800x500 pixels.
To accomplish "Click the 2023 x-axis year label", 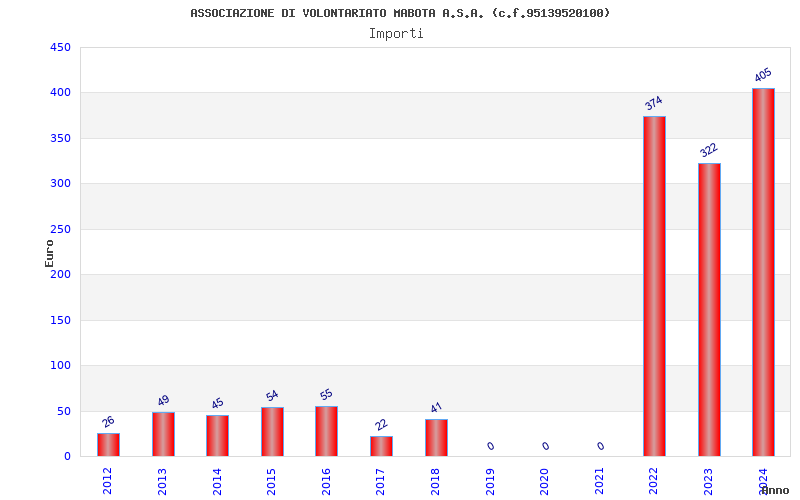I will coord(708,481).
